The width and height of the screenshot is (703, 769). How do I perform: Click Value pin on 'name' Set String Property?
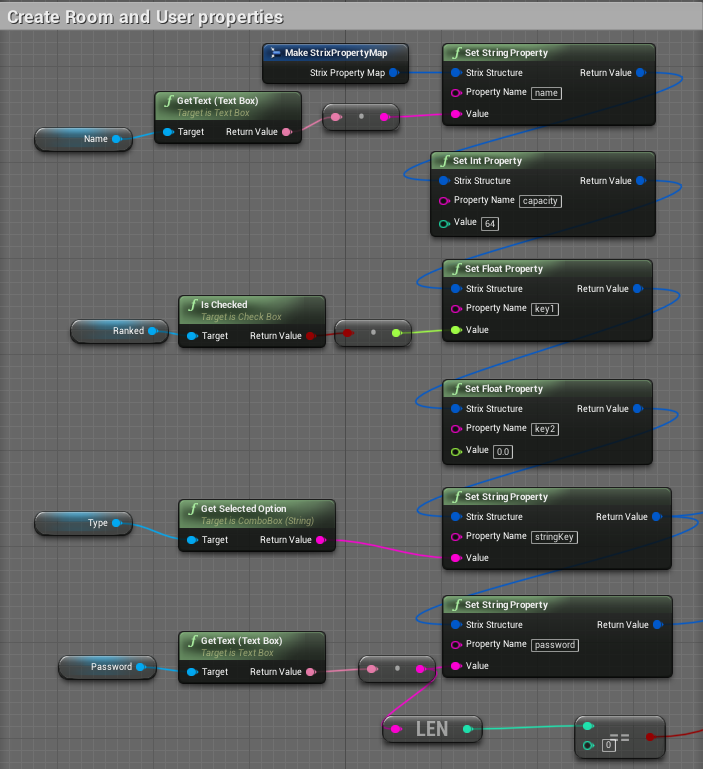(456, 114)
